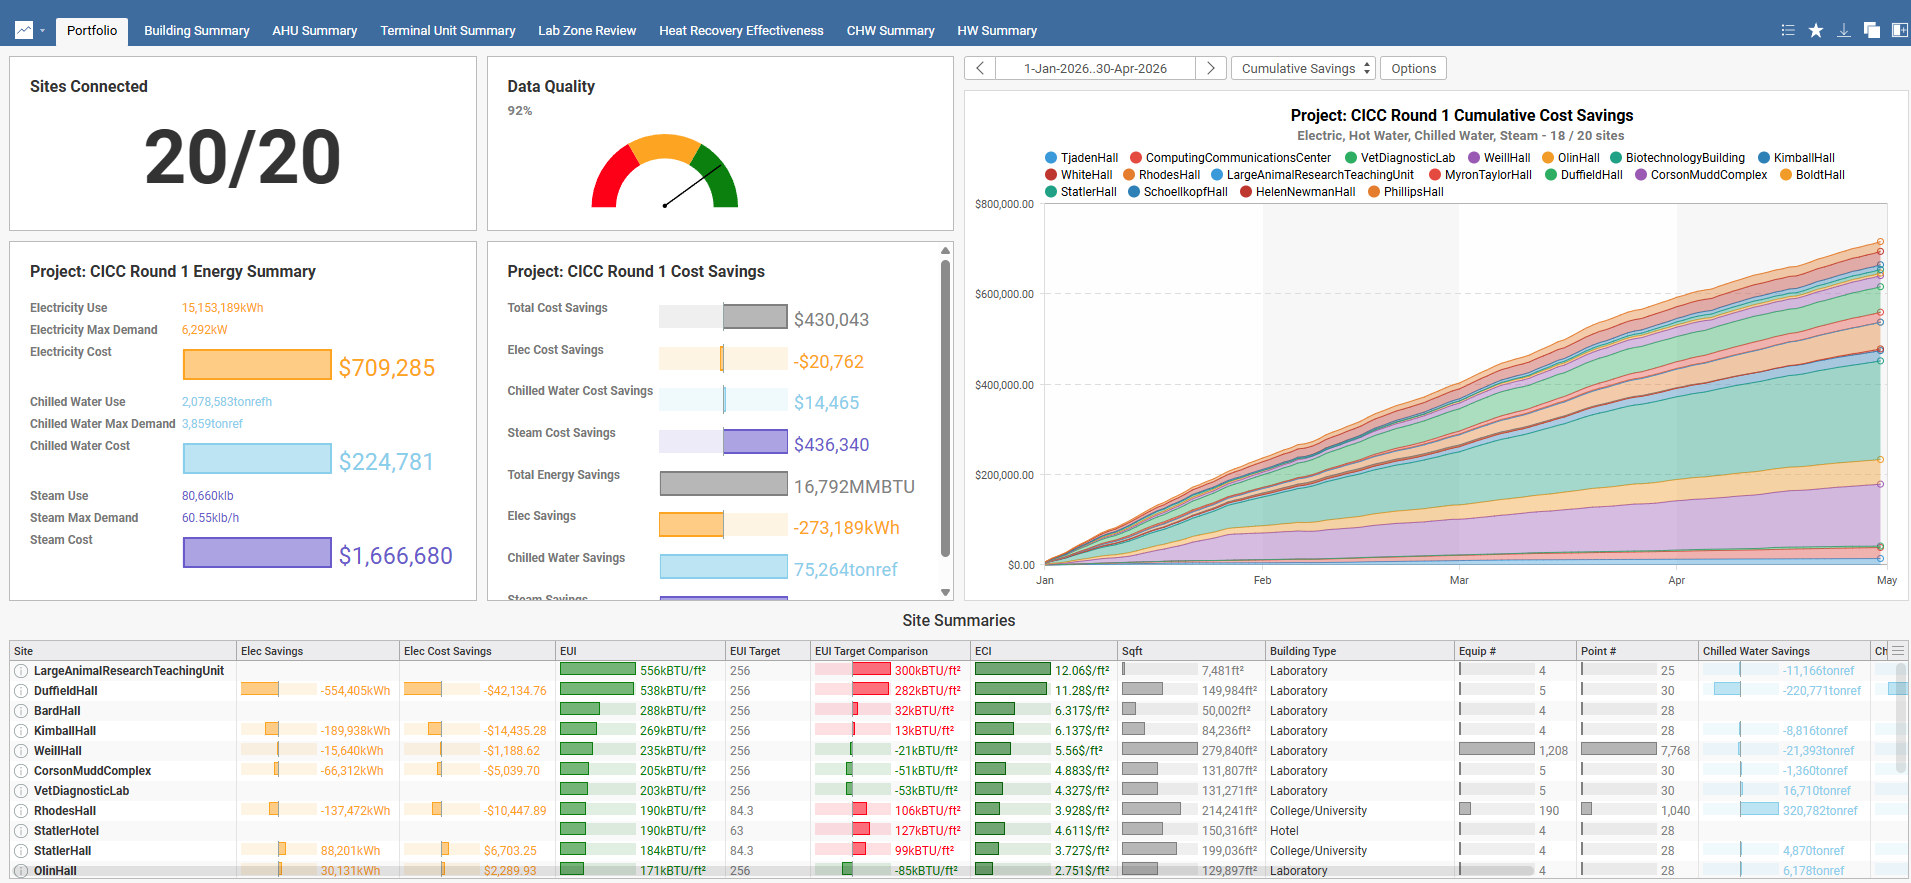This screenshot has width=1911, height=883.
Task: Sort by Sqft column header
Action: click(1191, 651)
